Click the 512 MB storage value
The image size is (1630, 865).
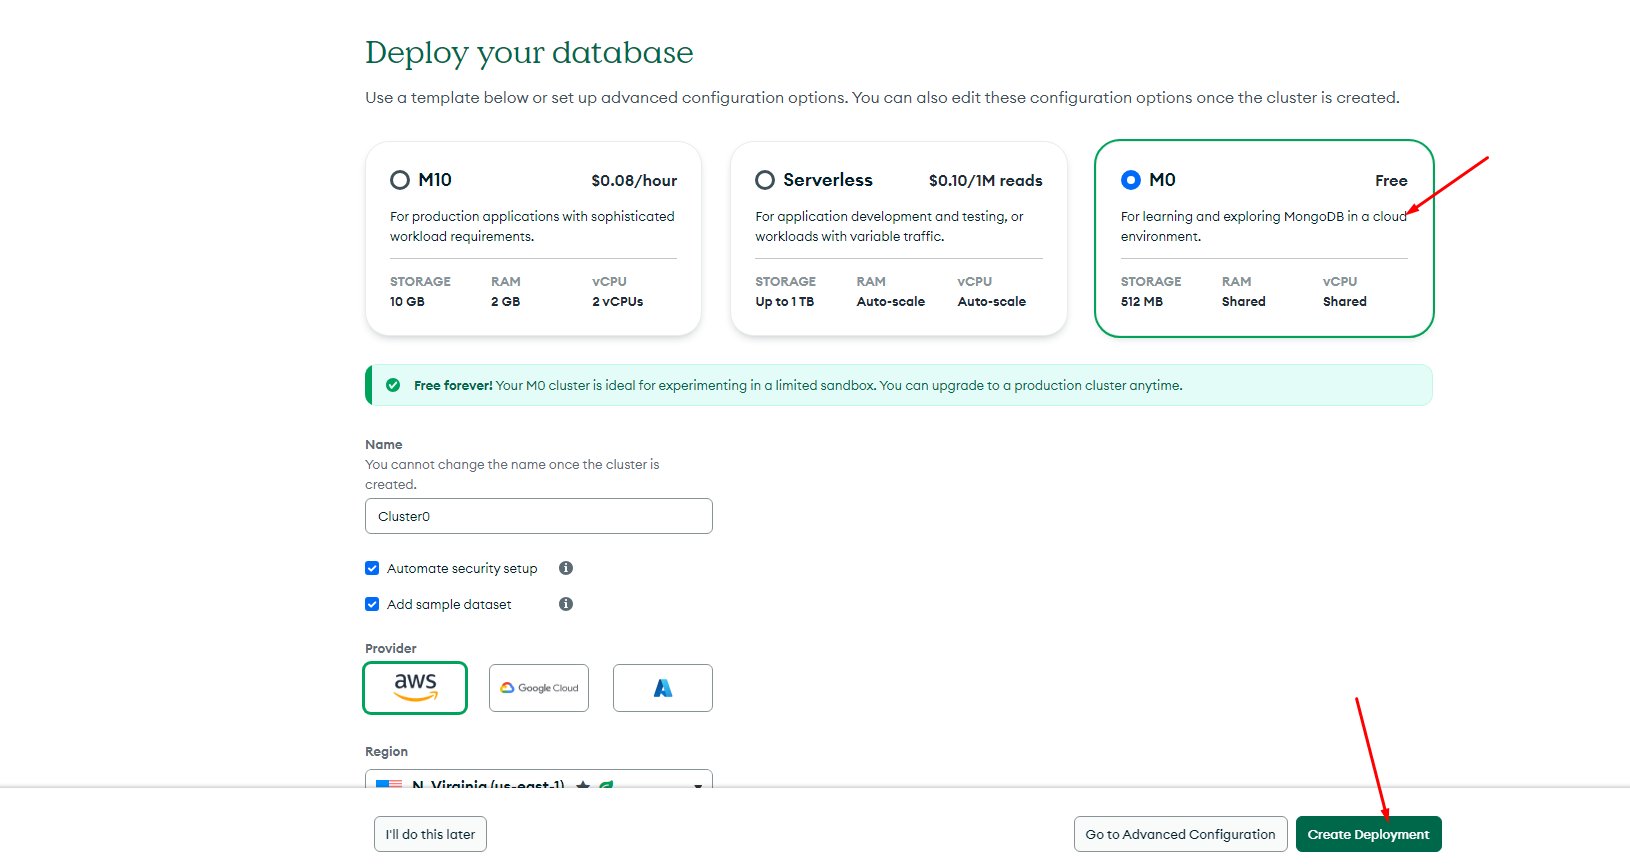1142,301
